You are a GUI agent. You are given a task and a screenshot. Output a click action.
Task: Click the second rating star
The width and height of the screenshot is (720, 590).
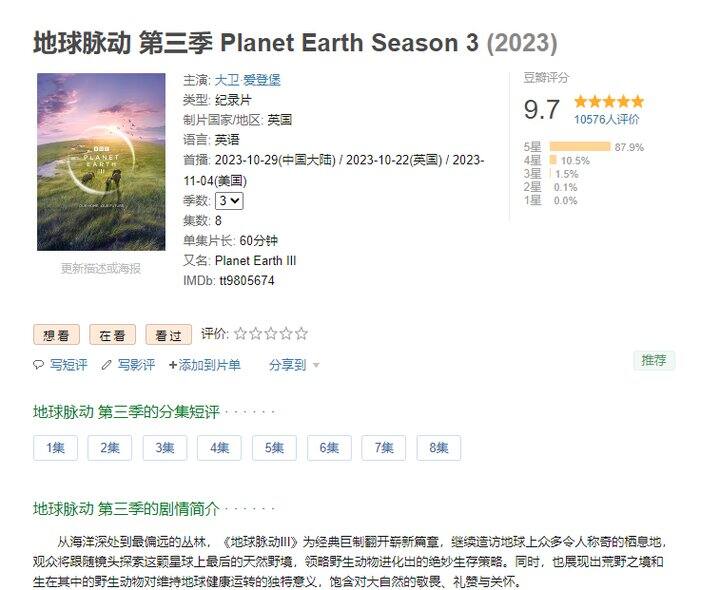click(256, 334)
